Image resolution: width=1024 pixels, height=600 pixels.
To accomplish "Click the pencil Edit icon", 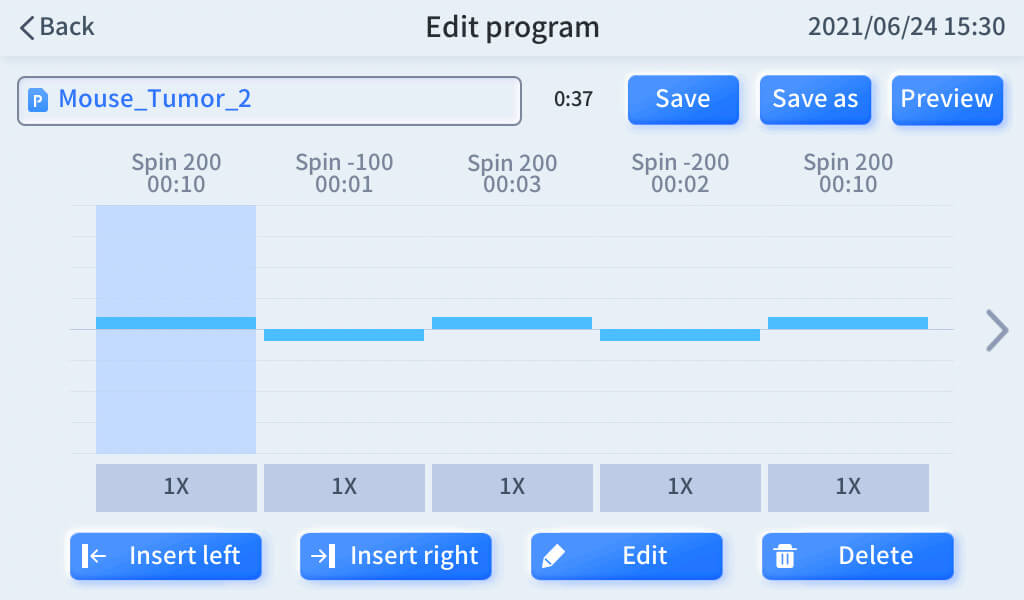I will point(553,557).
